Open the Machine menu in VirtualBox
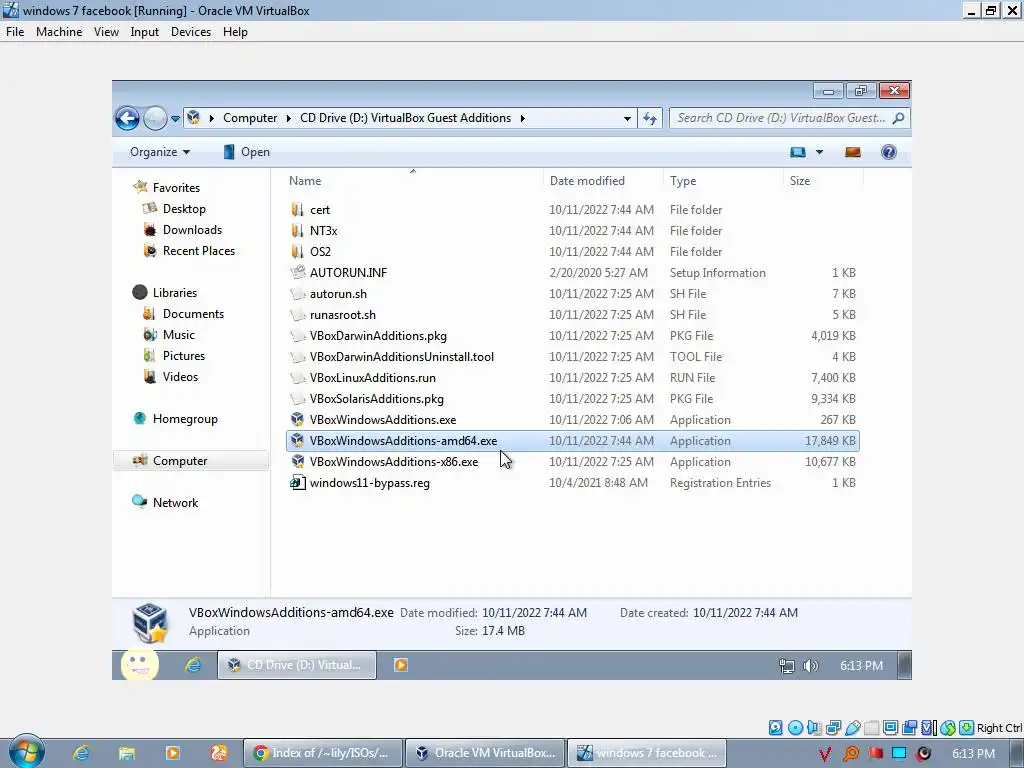This screenshot has width=1024, height=768. [59, 32]
